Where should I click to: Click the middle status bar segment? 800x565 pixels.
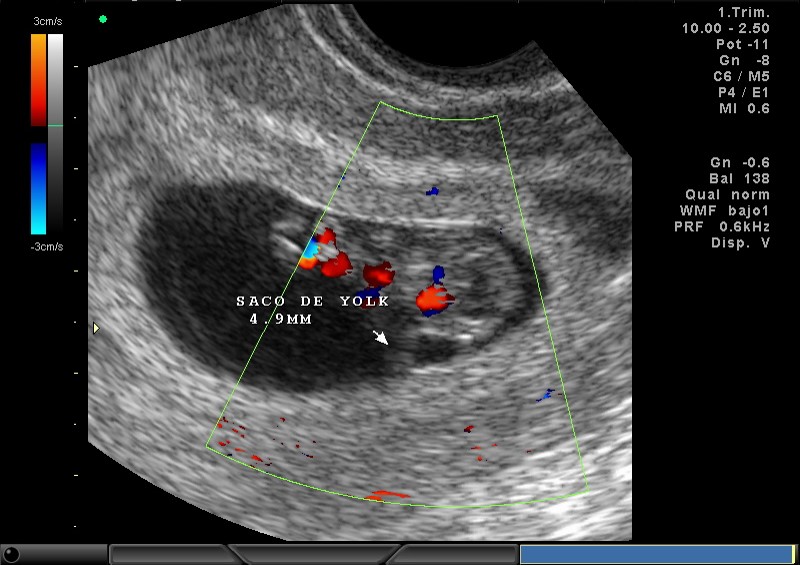(x=315, y=554)
